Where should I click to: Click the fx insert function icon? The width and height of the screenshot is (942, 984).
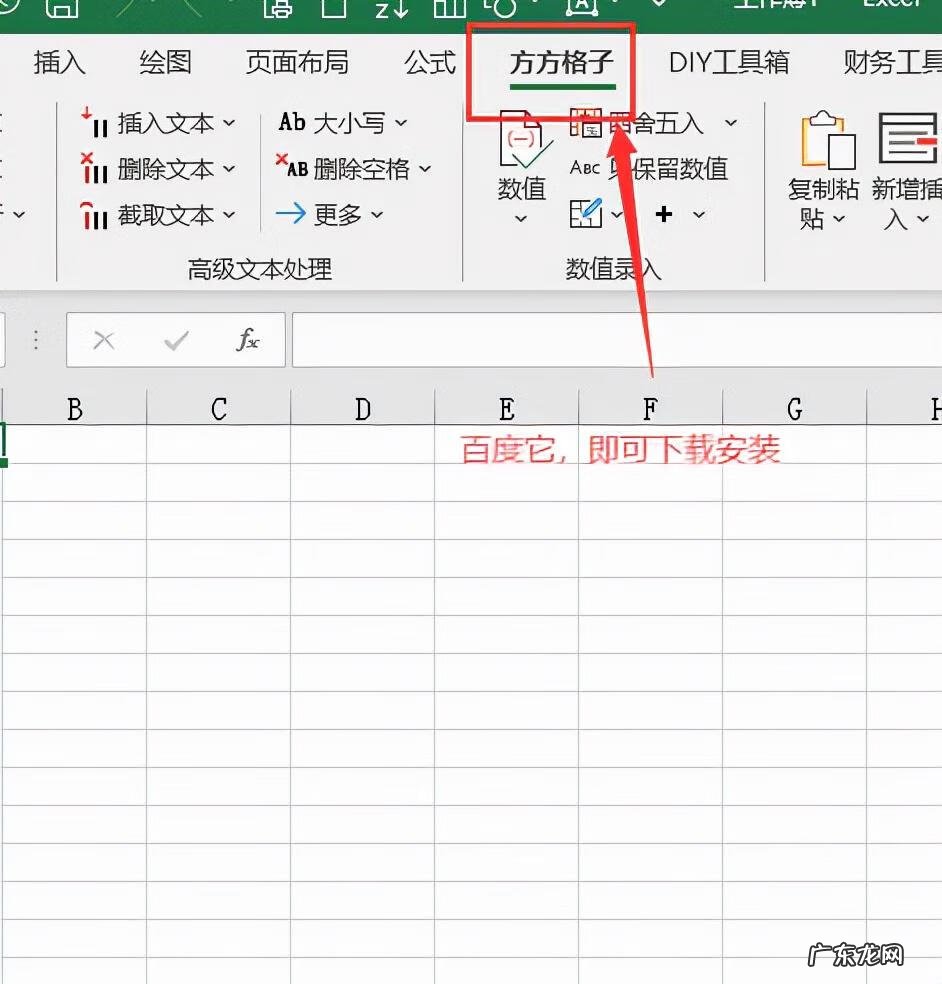[248, 340]
